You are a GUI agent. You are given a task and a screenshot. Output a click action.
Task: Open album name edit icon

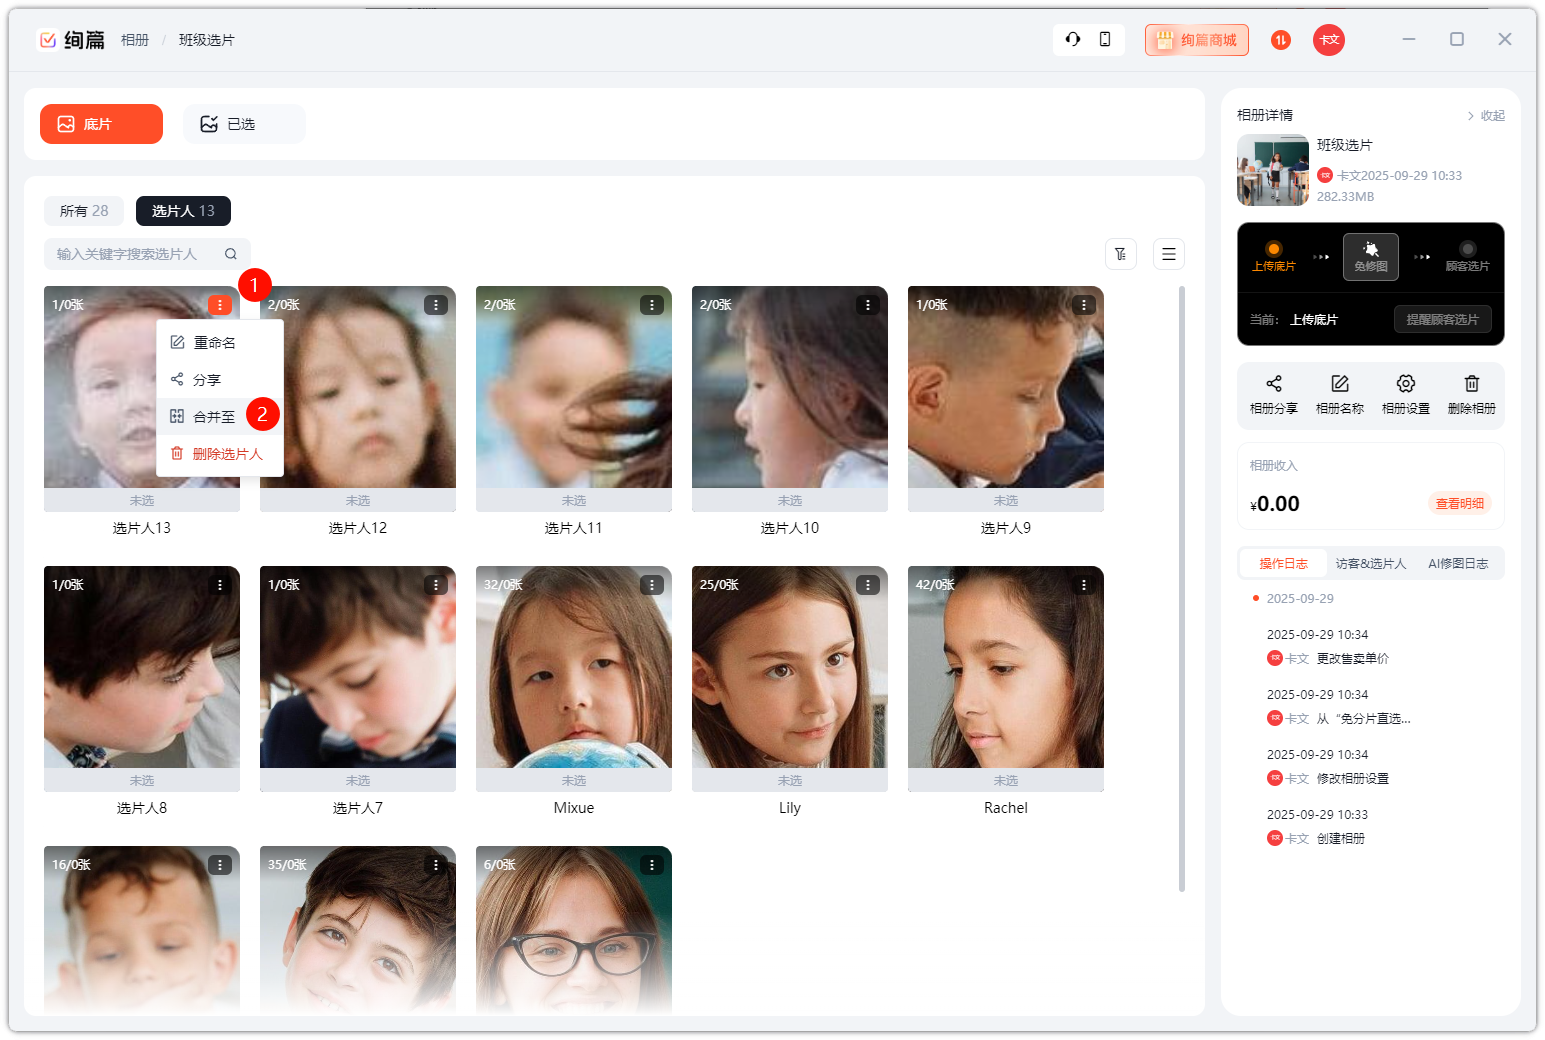(x=1339, y=384)
